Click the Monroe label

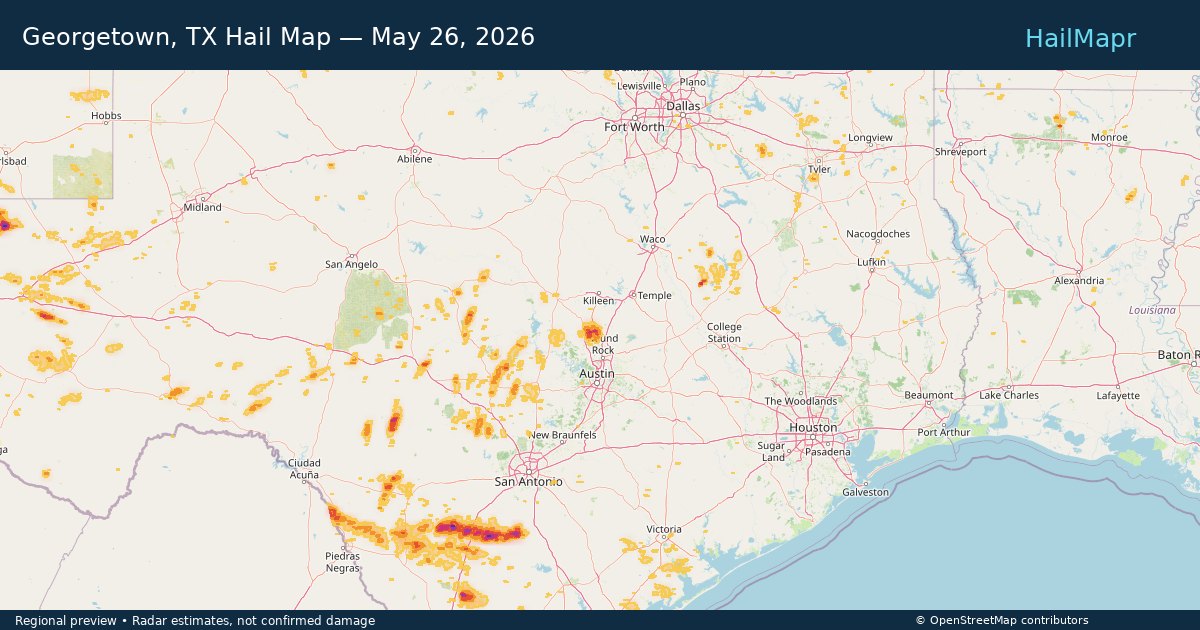1109,137
